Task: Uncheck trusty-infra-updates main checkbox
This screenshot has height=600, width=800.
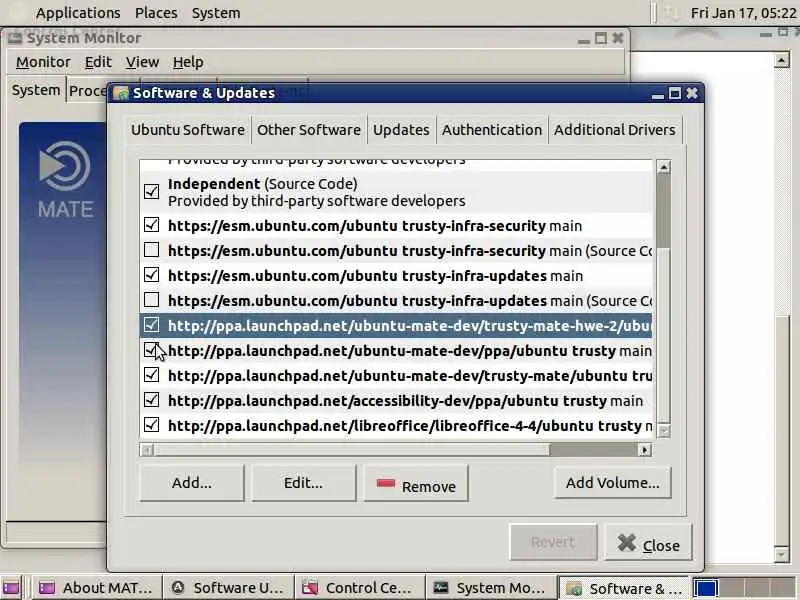Action: click(152, 275)
